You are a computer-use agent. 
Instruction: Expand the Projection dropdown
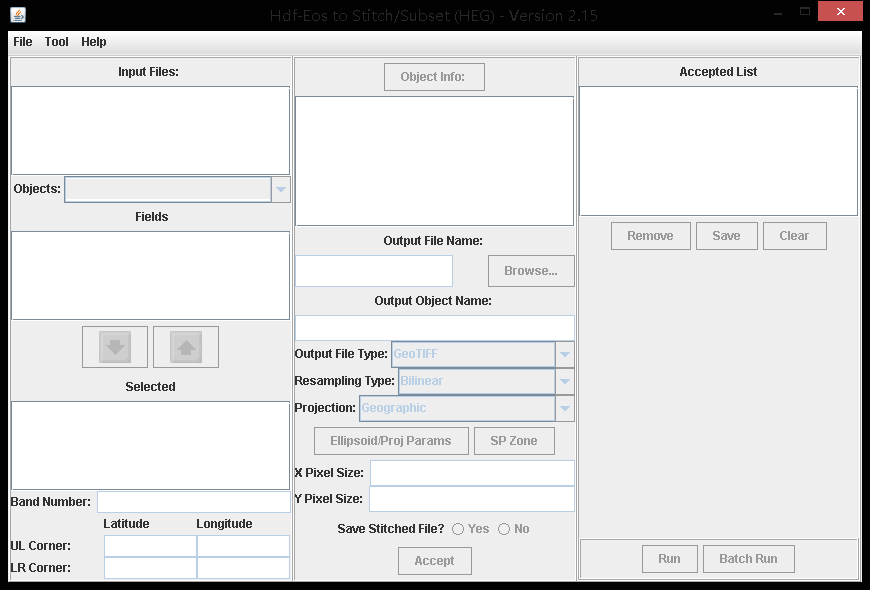pyautogui.click(x=564, y=409)
